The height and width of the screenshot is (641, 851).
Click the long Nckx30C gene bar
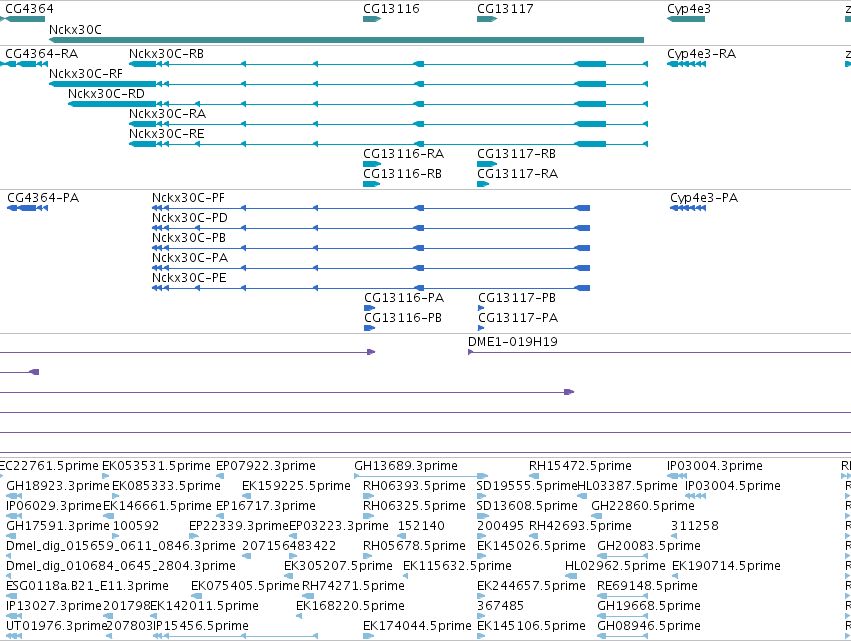tap(346, 40)
